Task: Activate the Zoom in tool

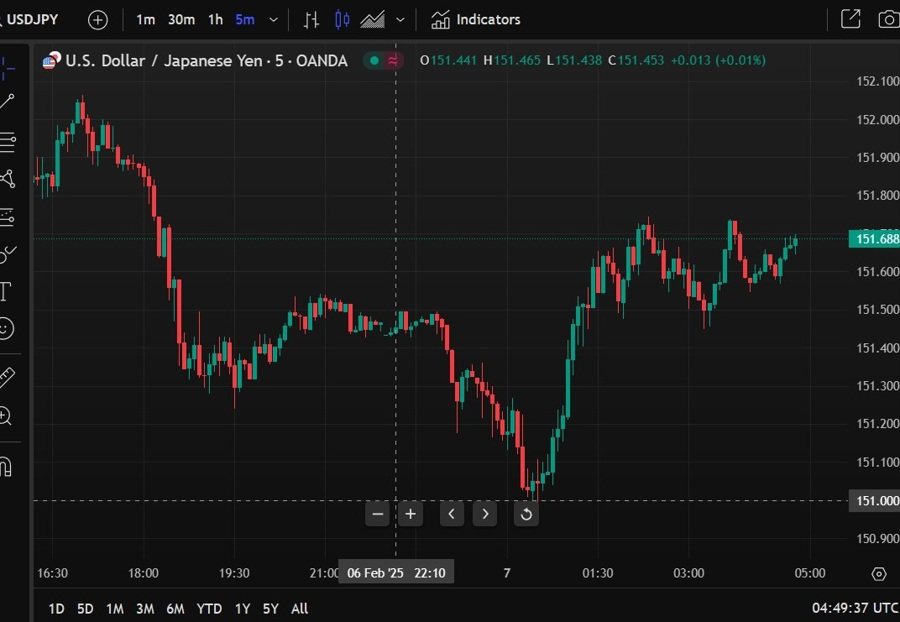Action: [6, 415]
